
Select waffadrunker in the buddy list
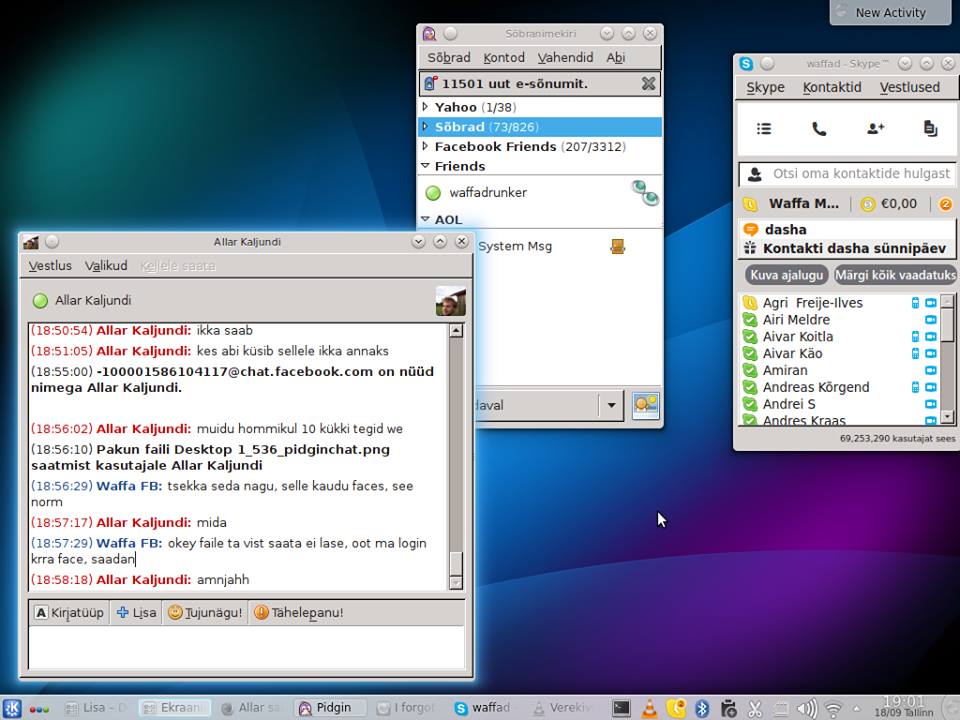point(539,193)
